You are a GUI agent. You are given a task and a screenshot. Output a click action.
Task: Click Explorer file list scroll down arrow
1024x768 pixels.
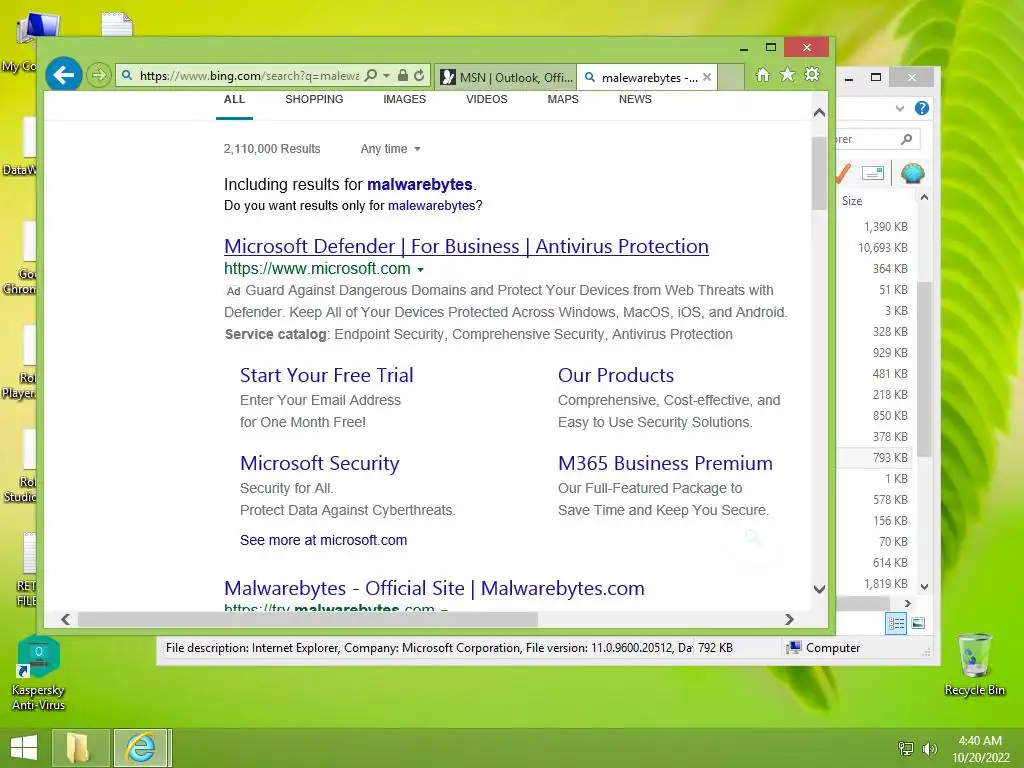924,586
